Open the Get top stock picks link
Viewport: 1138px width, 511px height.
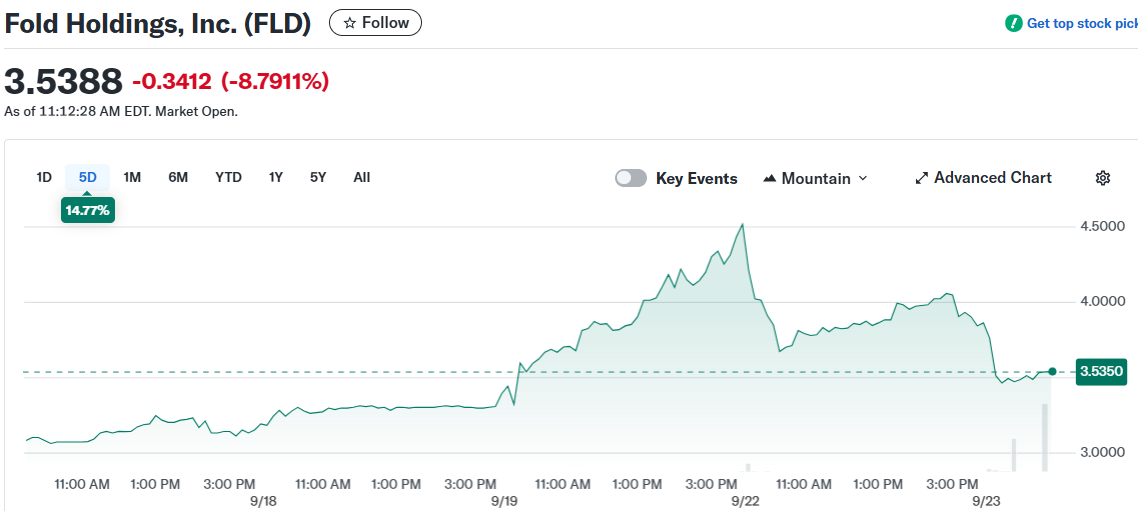coord(1082,24)
